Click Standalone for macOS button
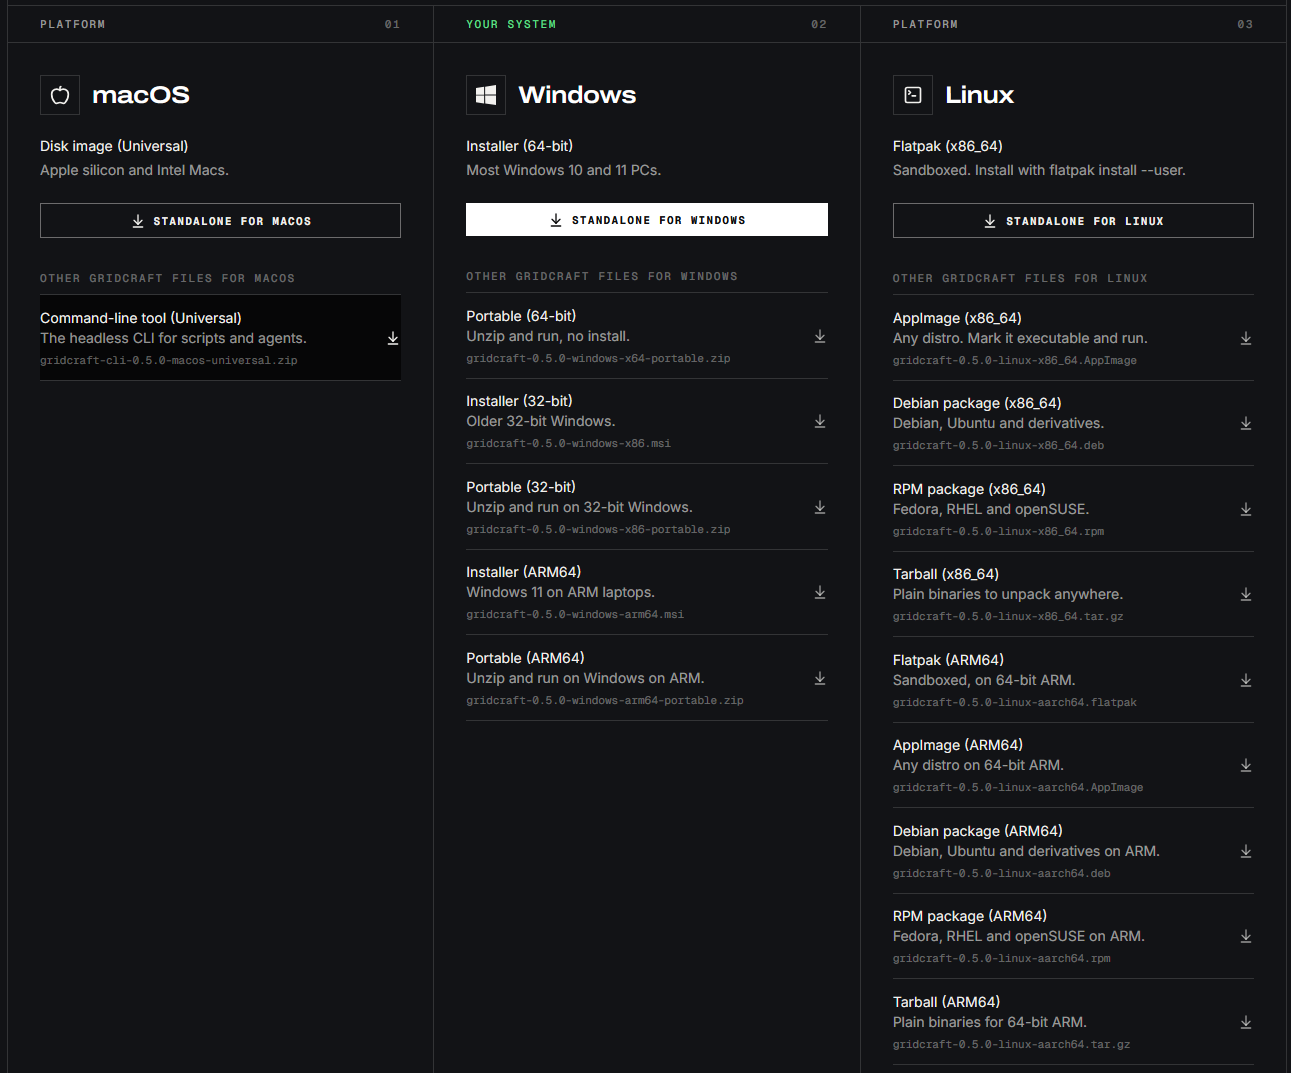The image size is (1291, 1073). [220, 221]
